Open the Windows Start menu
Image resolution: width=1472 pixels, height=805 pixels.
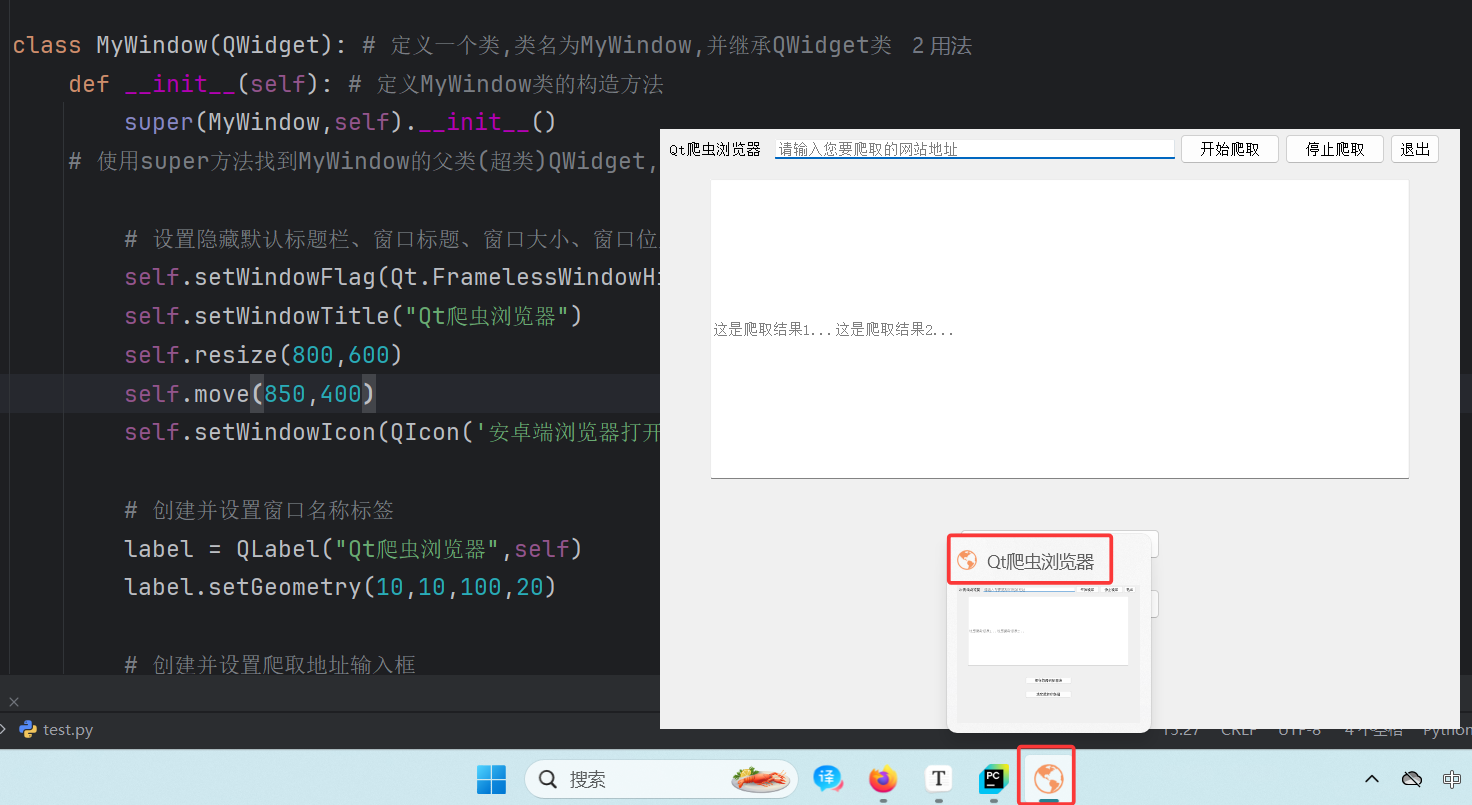click(491, 779)
